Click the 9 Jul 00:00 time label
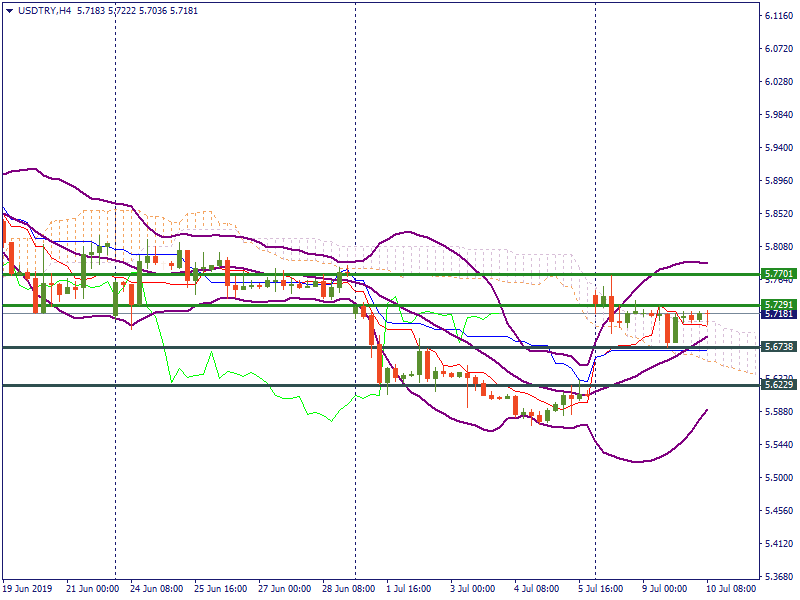 [x=665, y=589]
